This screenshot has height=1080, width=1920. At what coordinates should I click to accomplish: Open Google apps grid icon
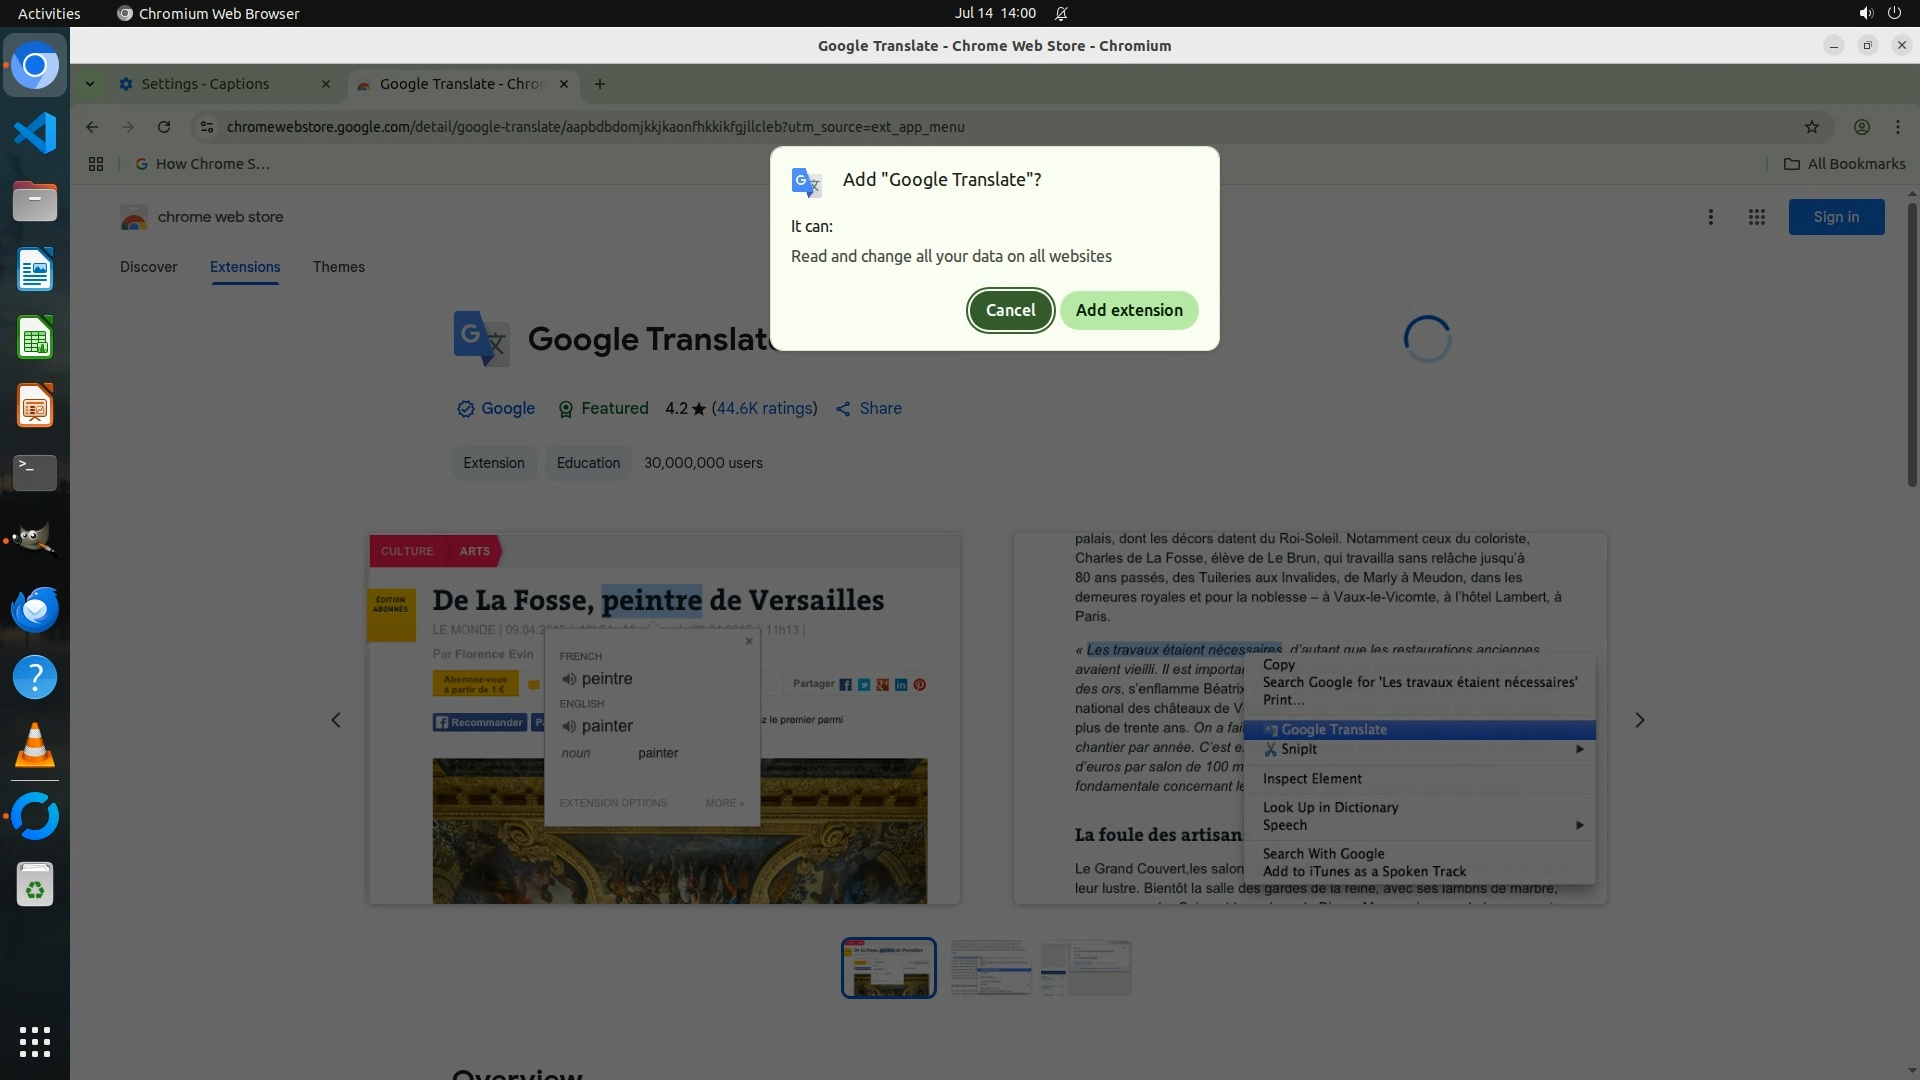tap(1756, 217)
